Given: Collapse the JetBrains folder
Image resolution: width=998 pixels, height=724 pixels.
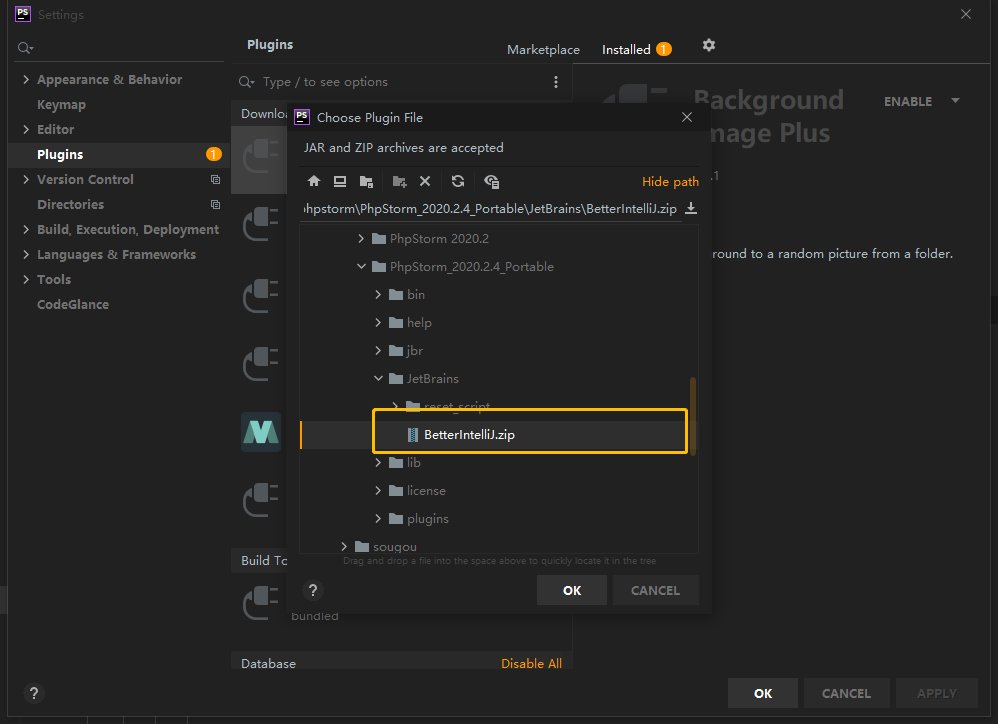Looking at the screenshot, I should pos(378,379).
